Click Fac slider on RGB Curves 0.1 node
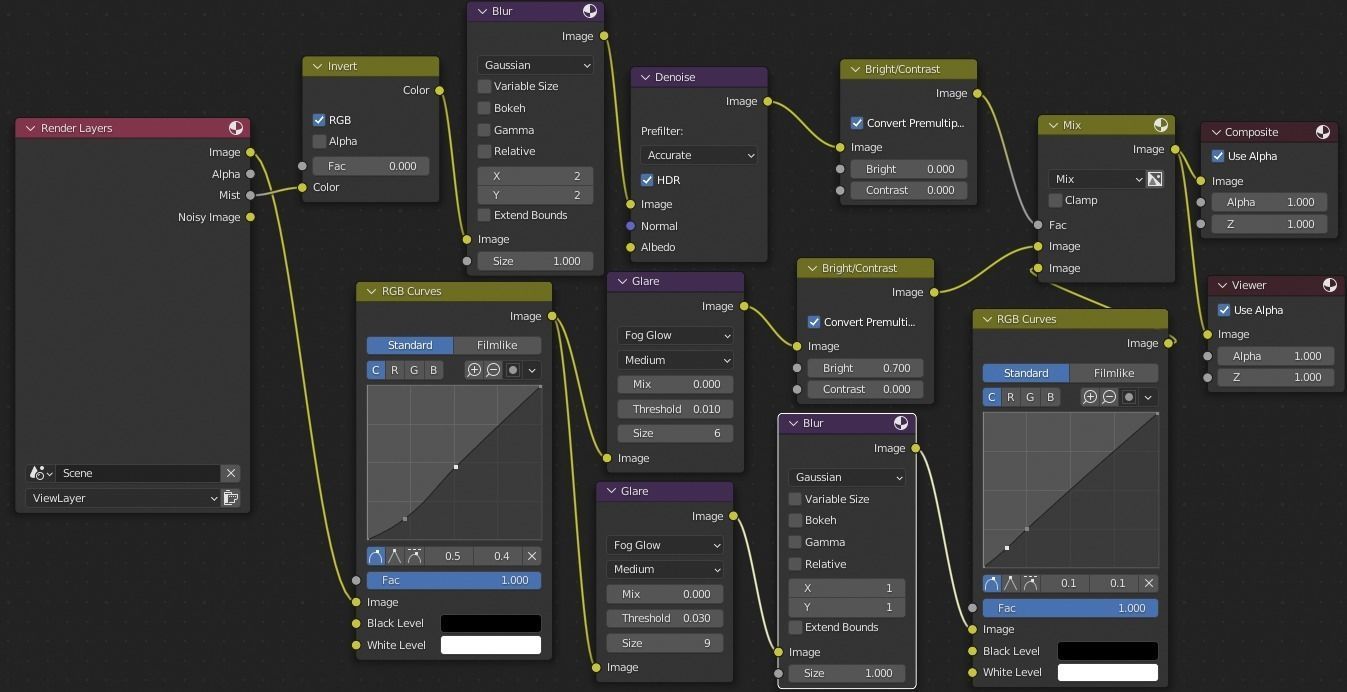This screenshot has height=692, width=1347. (1070, 608)
